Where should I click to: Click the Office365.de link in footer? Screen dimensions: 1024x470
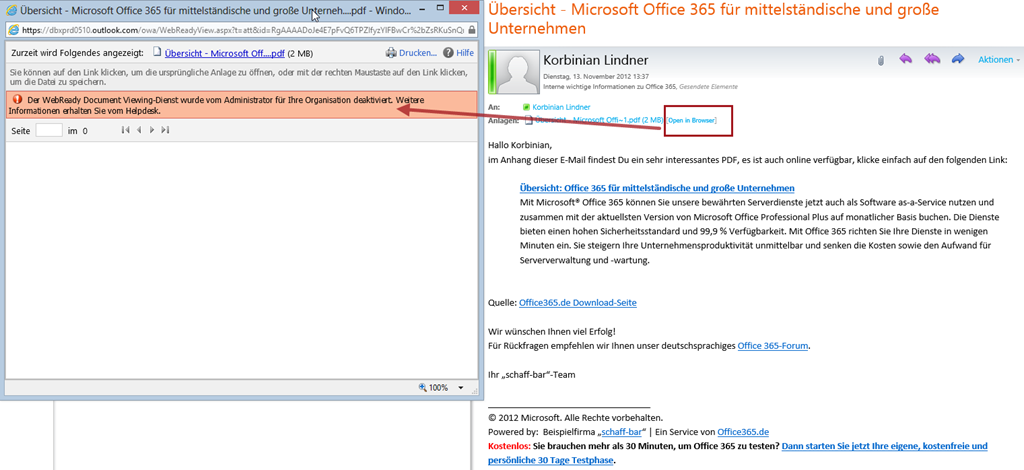[x=743, y=431]
